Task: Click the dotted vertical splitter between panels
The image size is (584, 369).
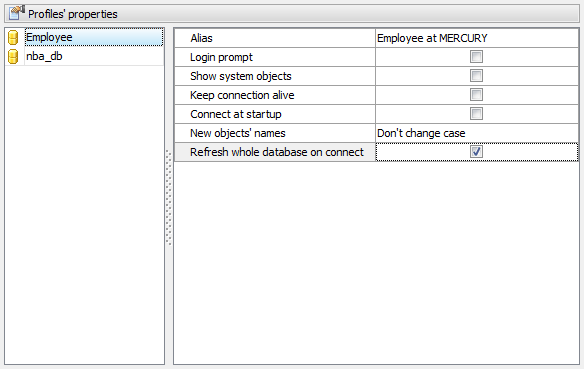Action: coord(169,197)
